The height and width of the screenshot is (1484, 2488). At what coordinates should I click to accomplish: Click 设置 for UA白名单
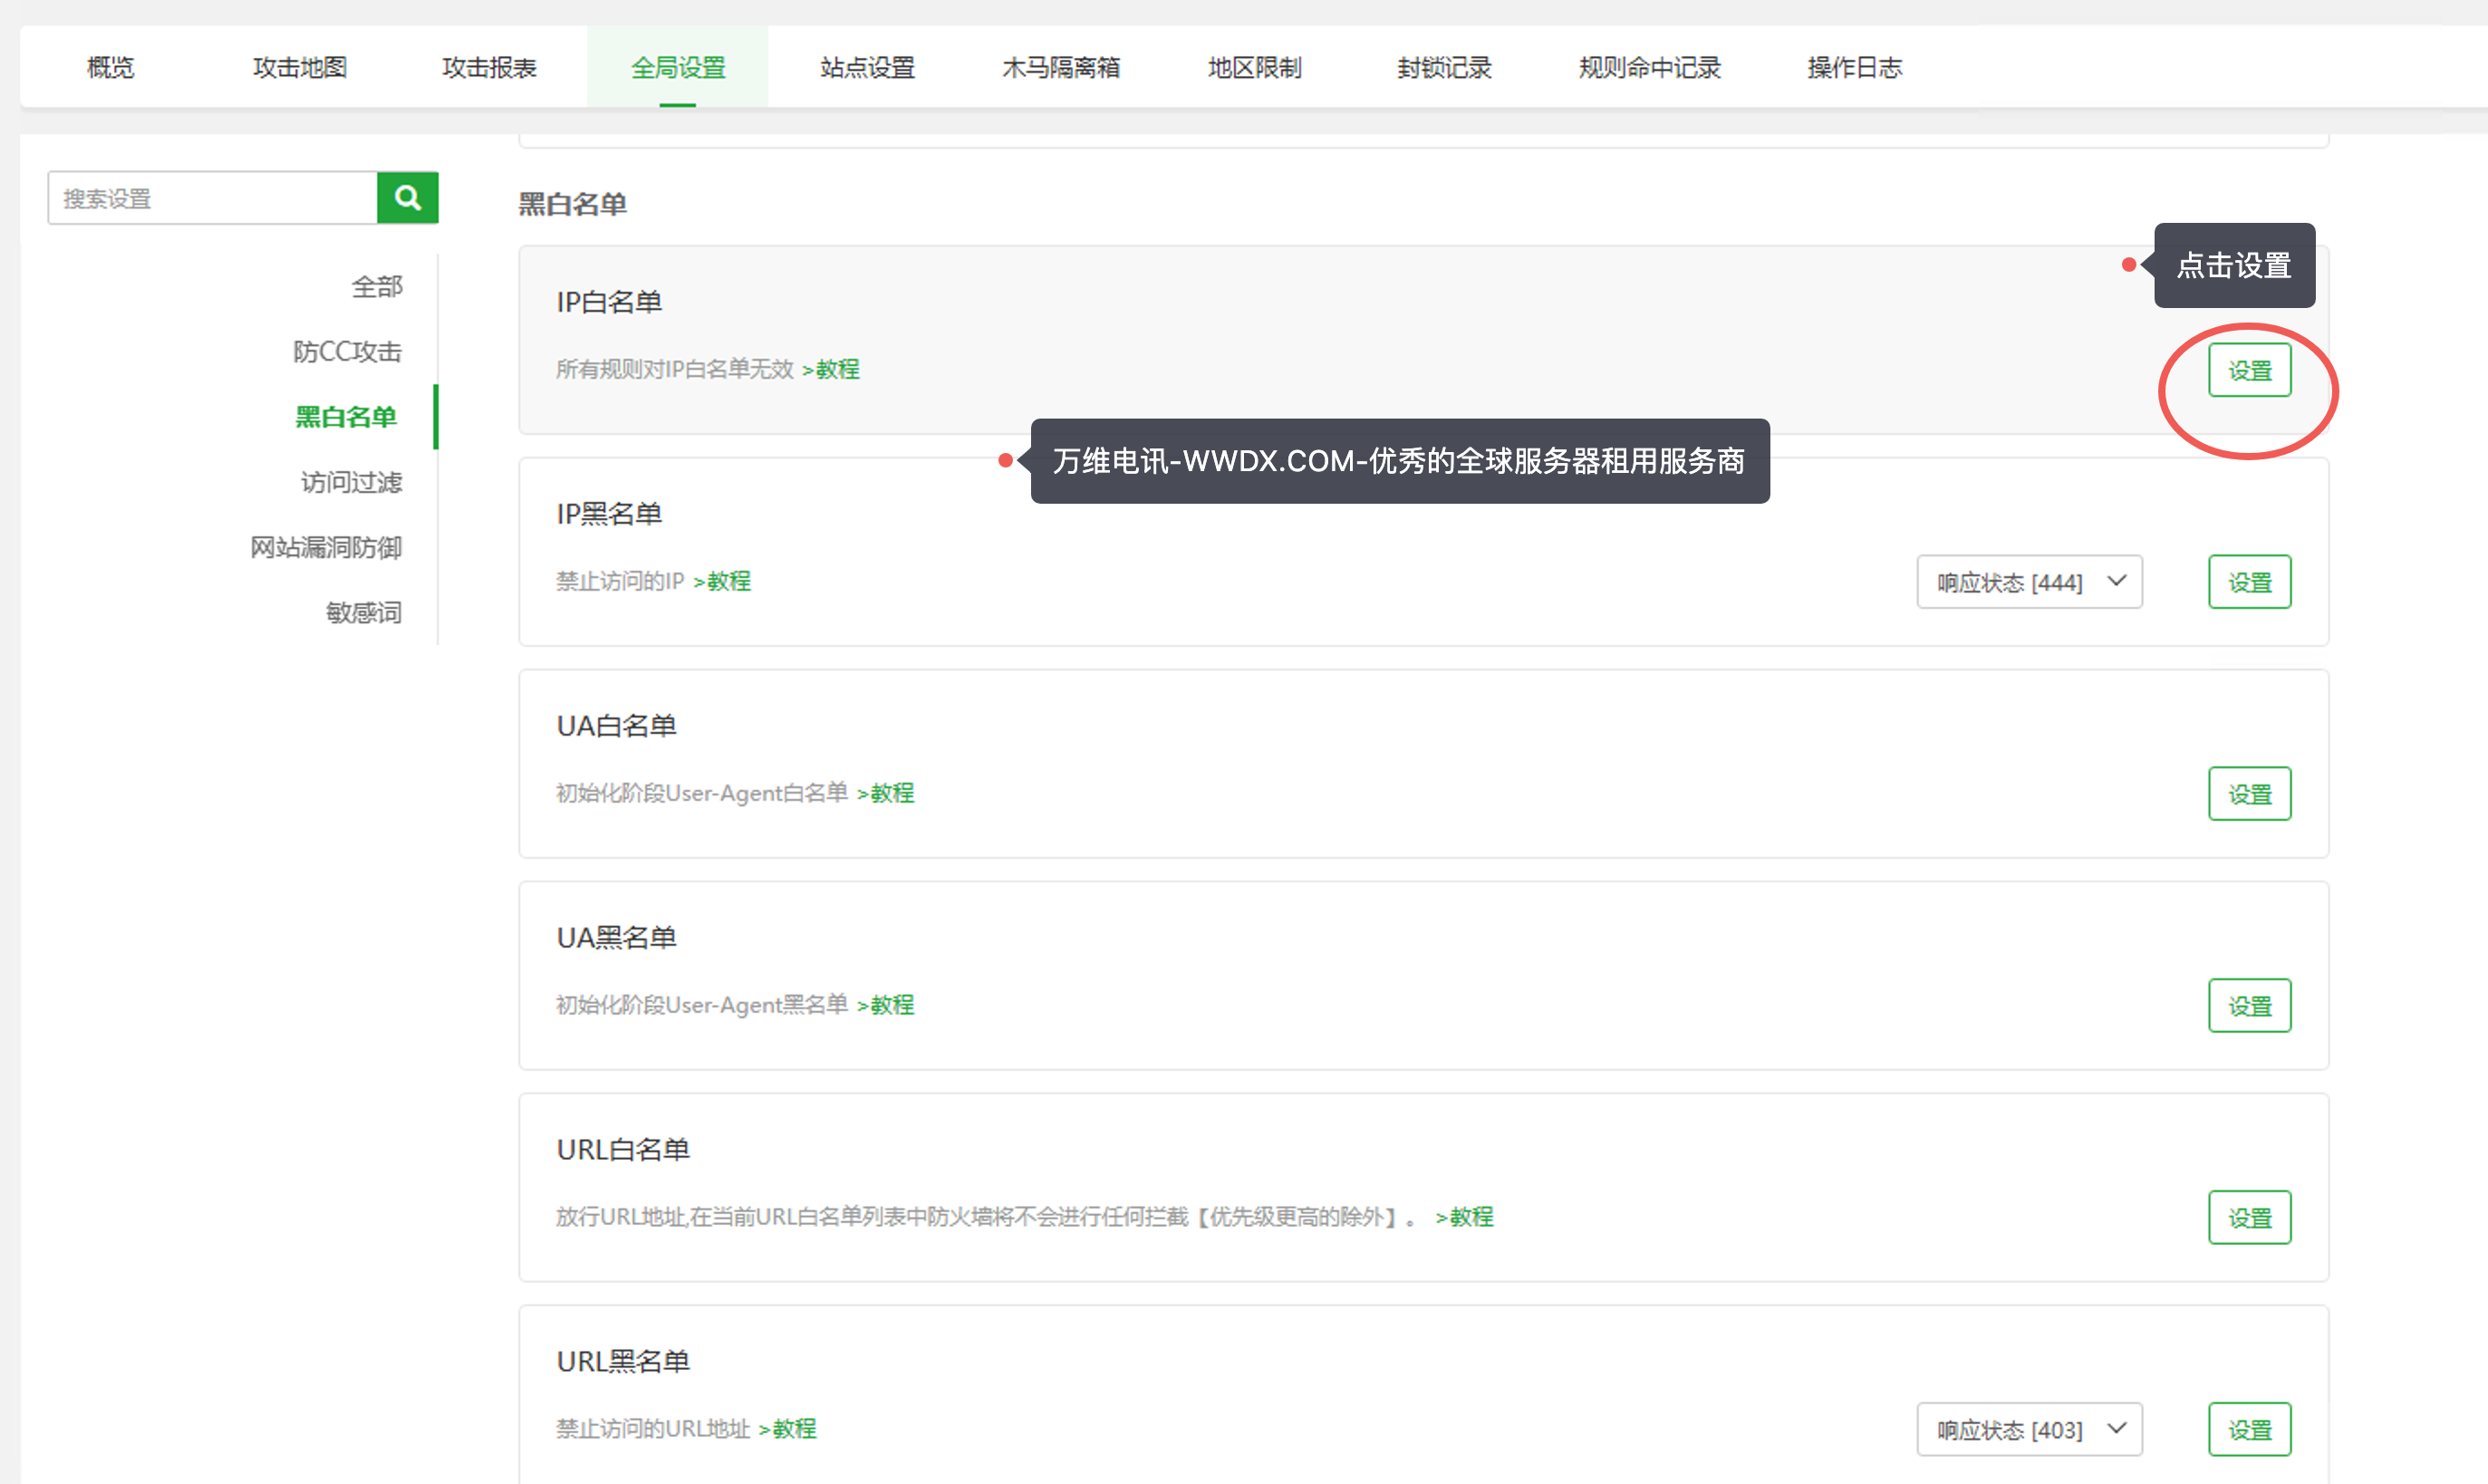[2249, 794]
